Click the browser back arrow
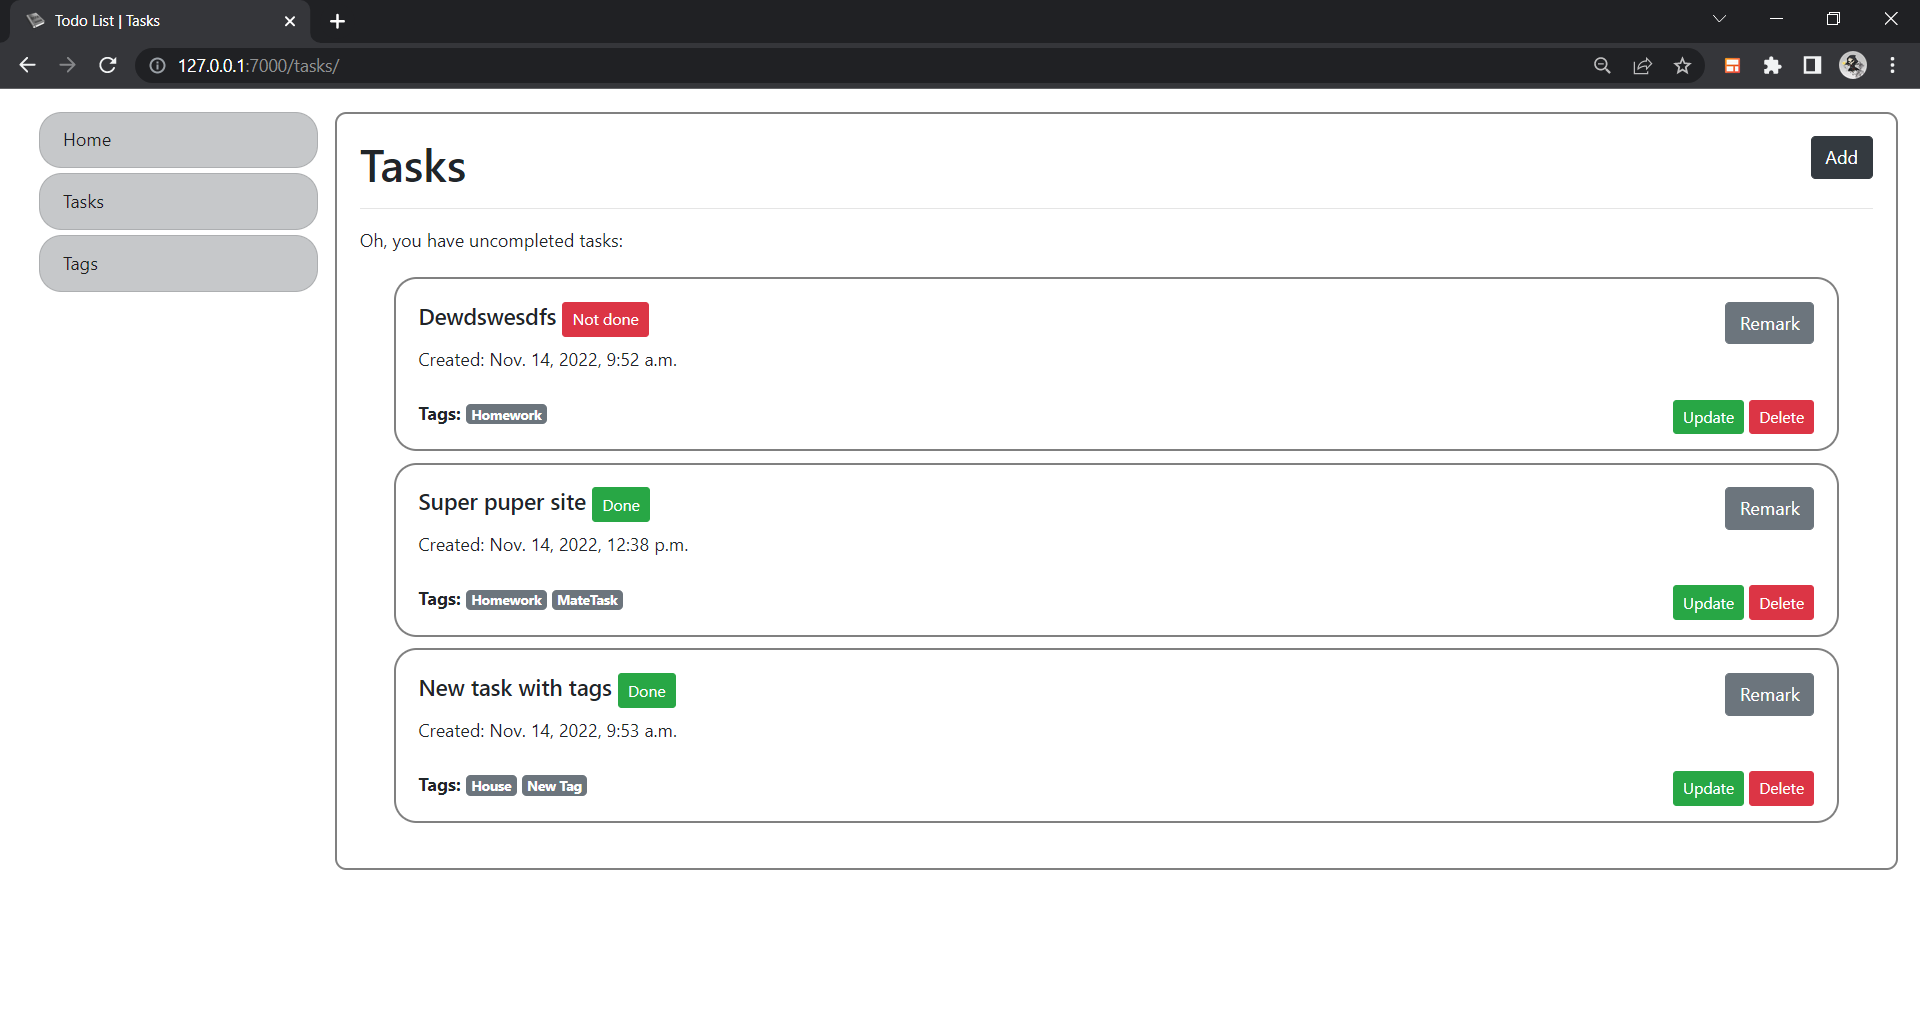 tap(26, 65)
